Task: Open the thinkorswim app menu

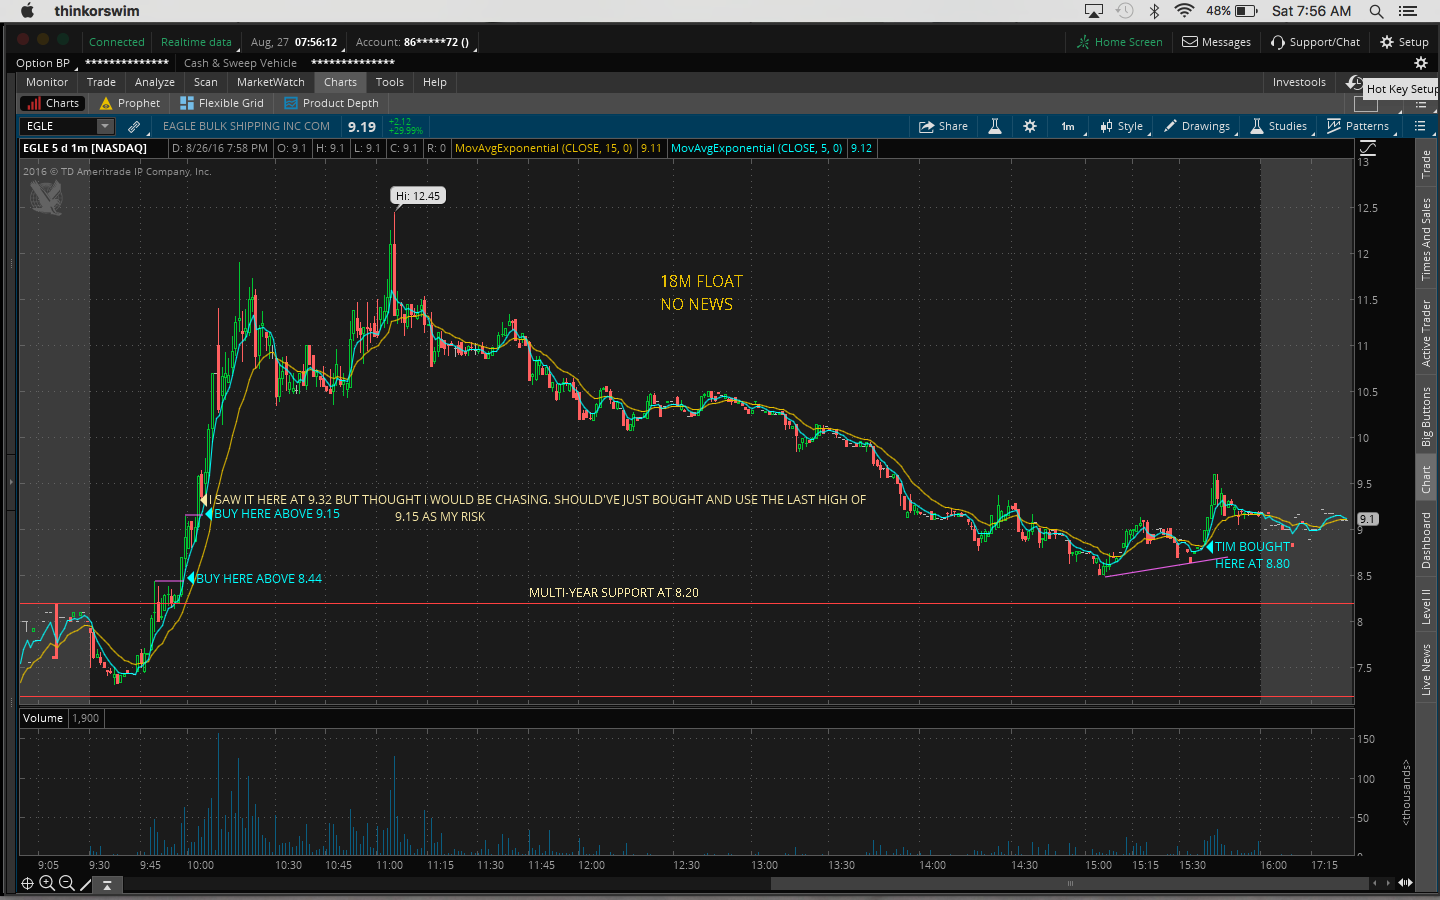Action: point(97,11)
